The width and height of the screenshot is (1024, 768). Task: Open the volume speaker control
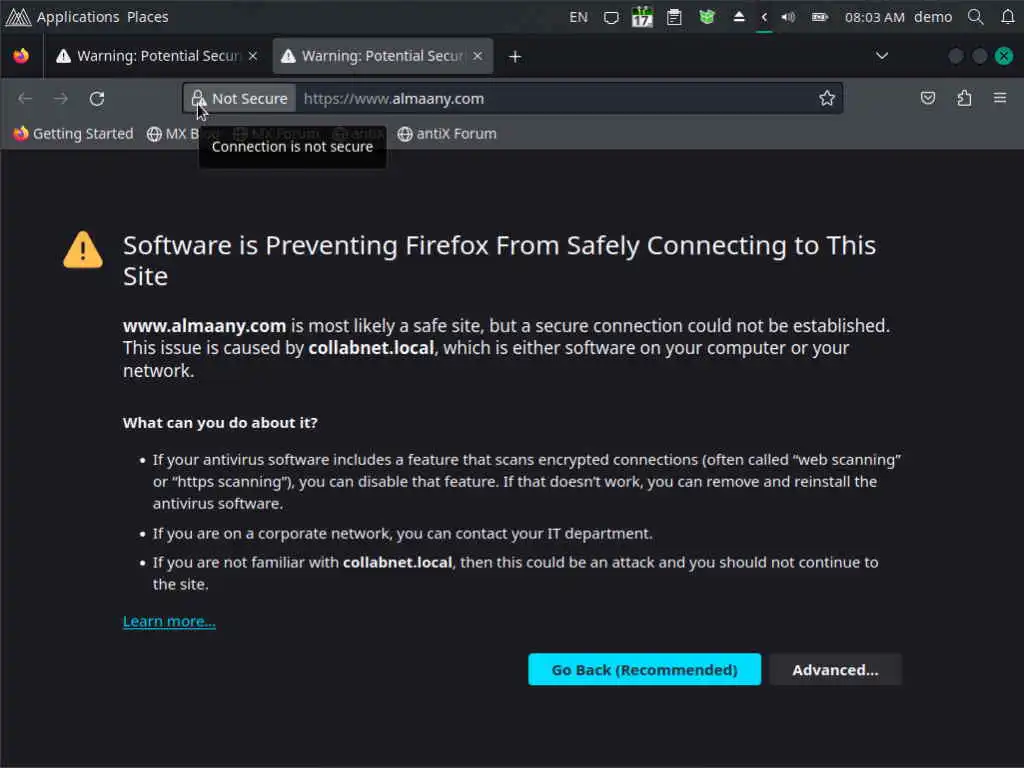(x=788, y=18)
